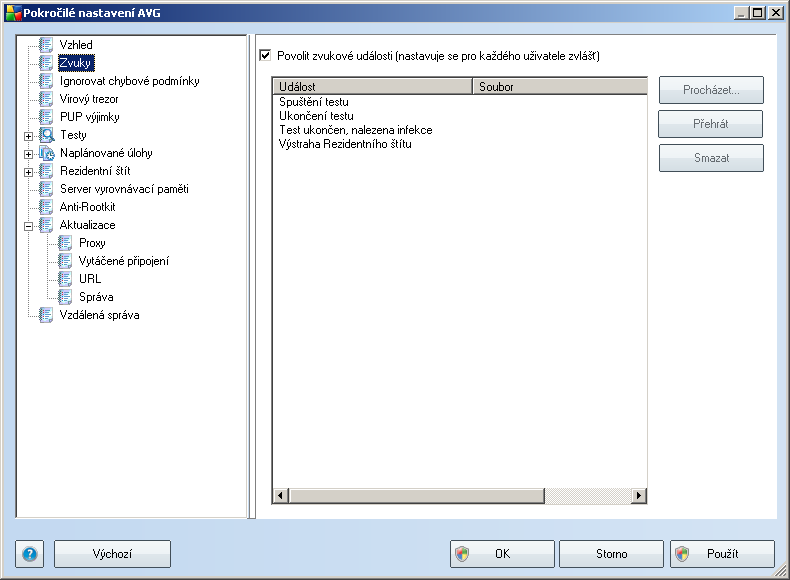Screen dimensions: 790x580
Task: Sort by the Událost column header
Action: tap(372, 87)
